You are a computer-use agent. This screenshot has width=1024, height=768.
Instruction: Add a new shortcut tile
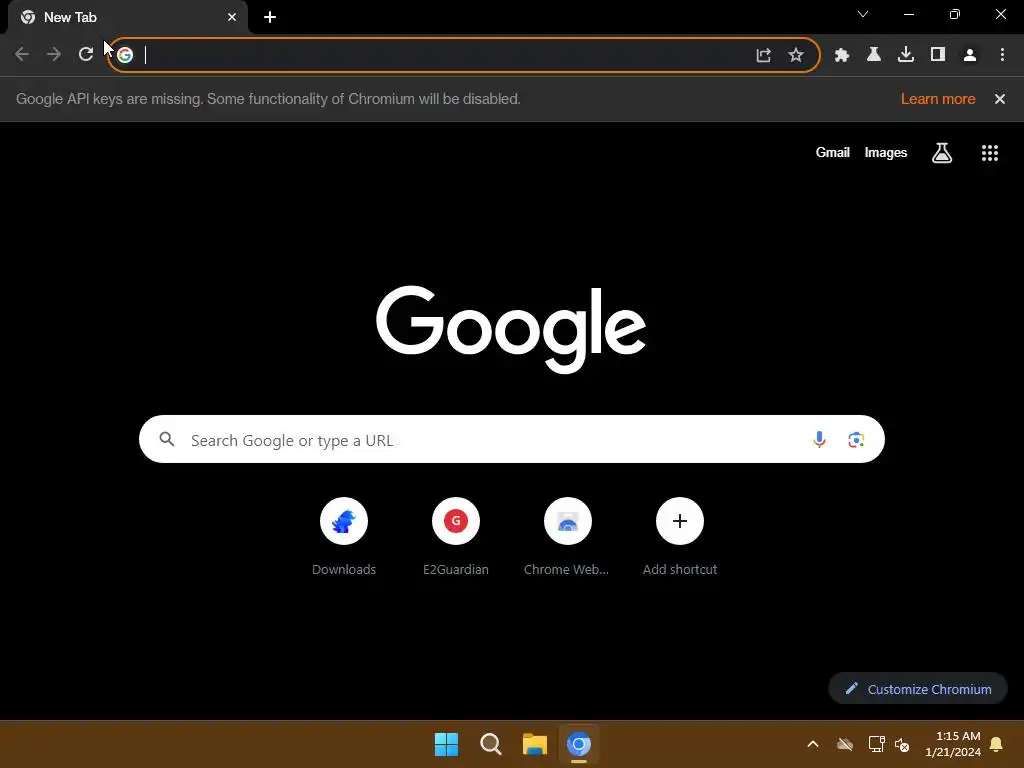coord(680,537)
